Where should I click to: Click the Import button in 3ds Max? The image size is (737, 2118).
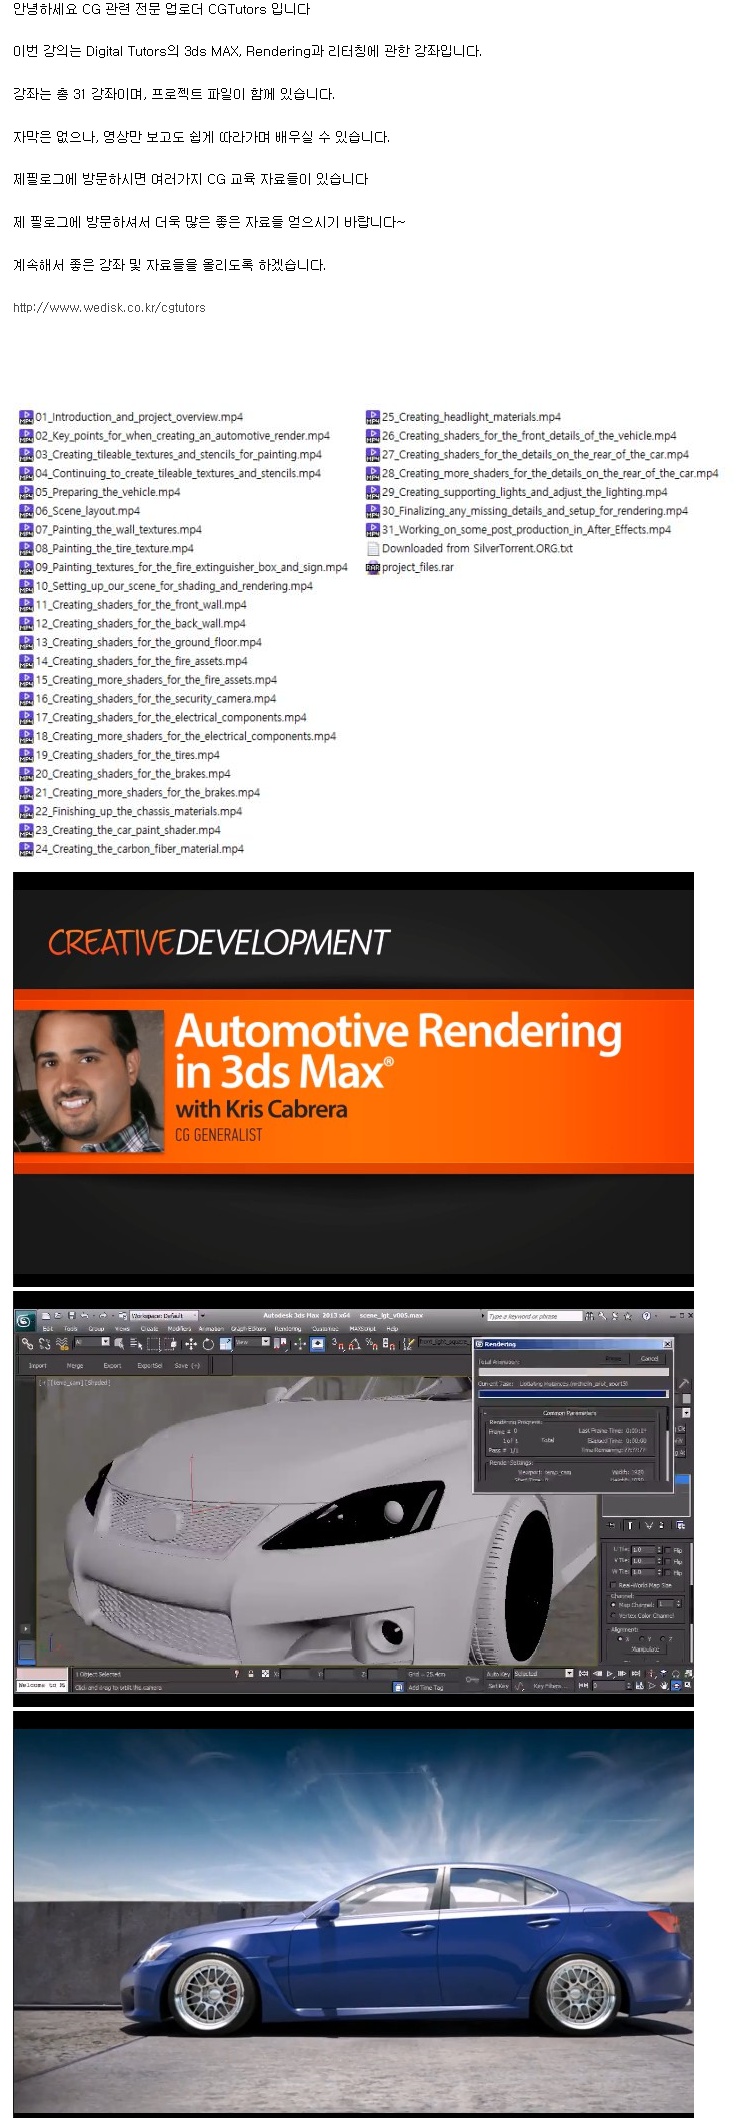38,1365
